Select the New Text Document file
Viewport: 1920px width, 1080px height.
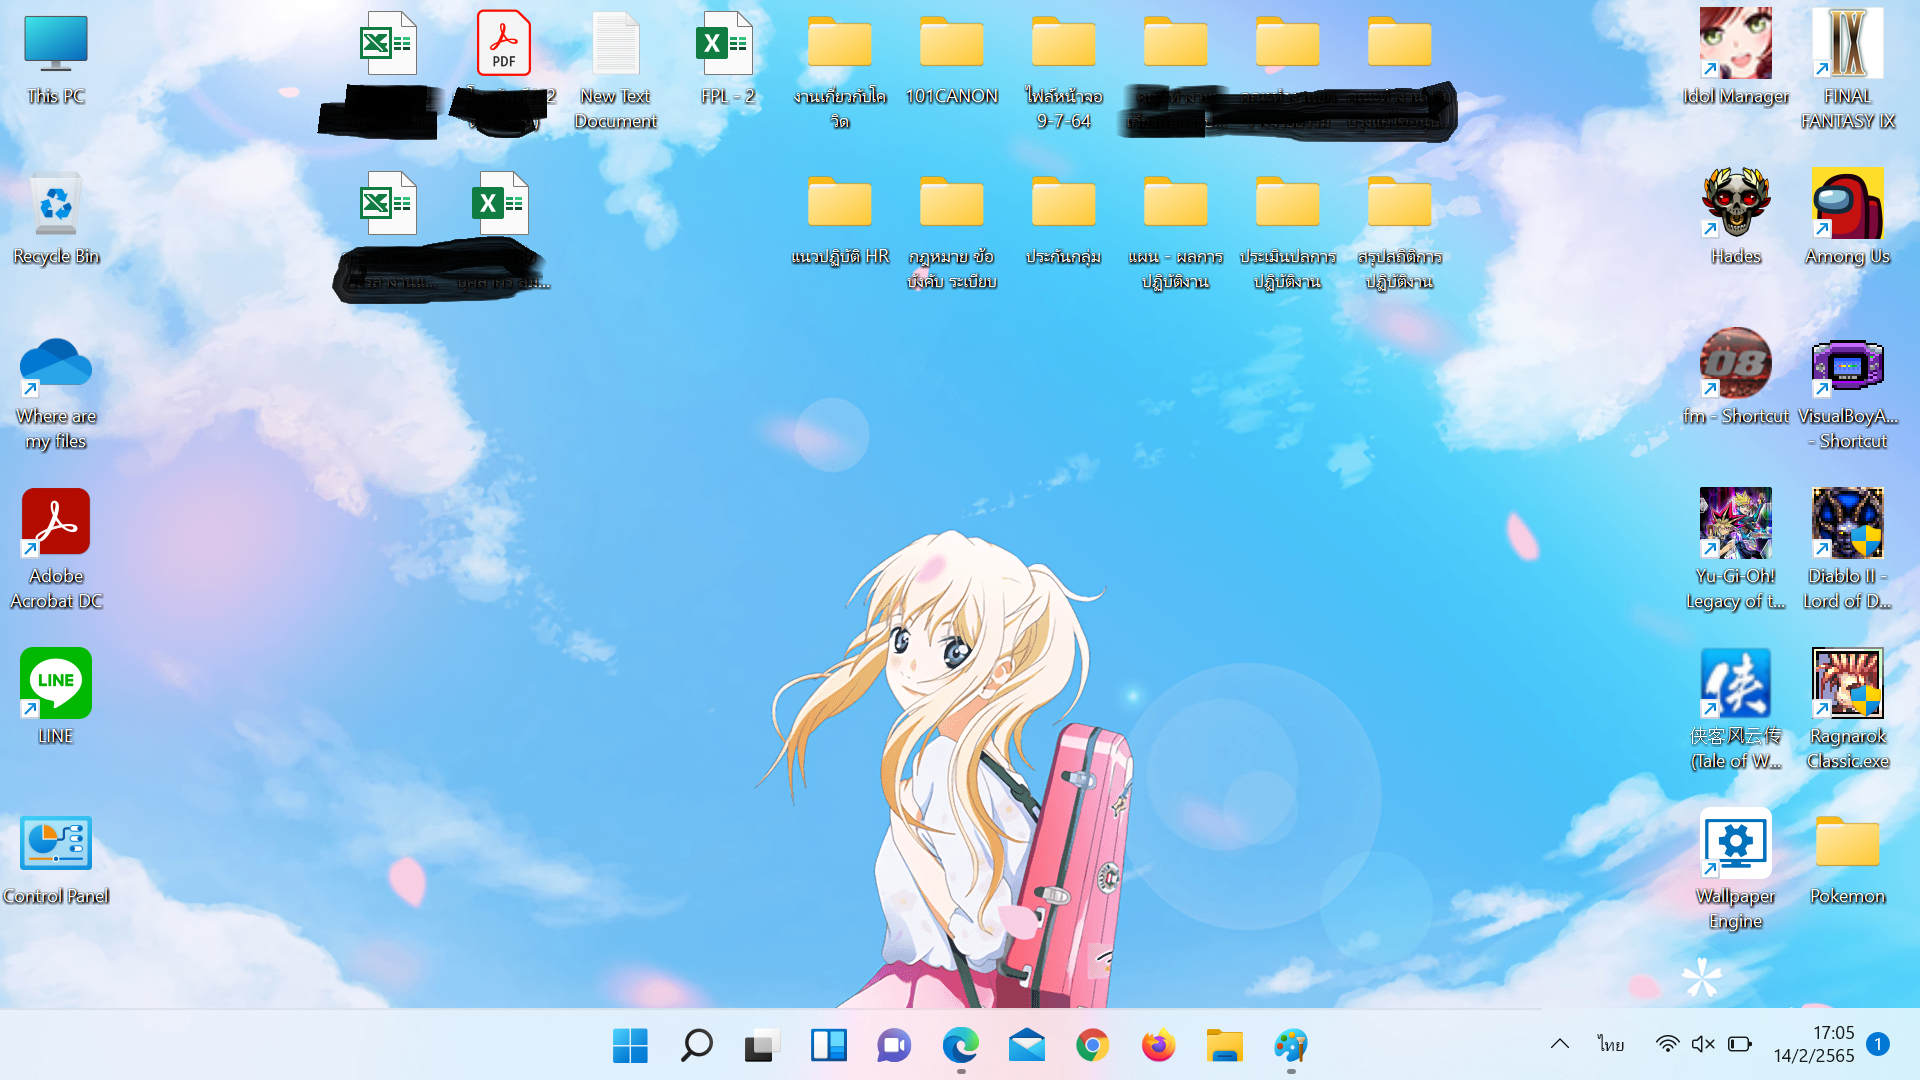point(616,70)
